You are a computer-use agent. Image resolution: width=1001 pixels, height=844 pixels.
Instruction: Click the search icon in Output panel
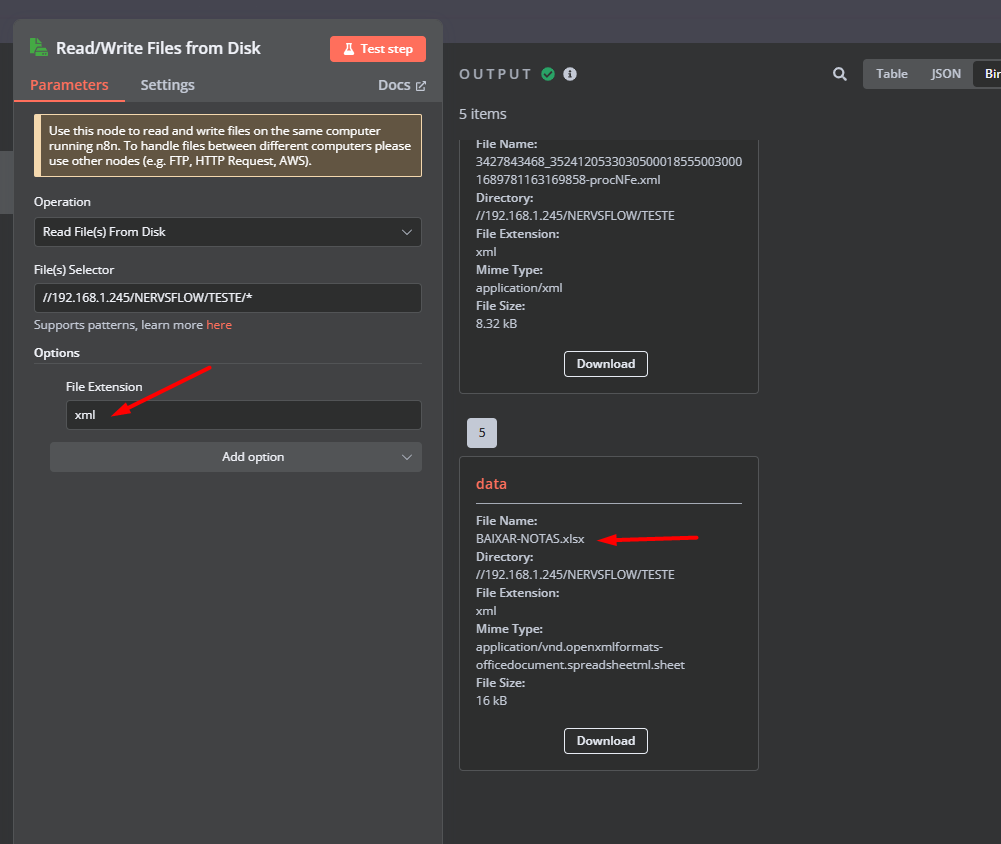pos(840,74)
